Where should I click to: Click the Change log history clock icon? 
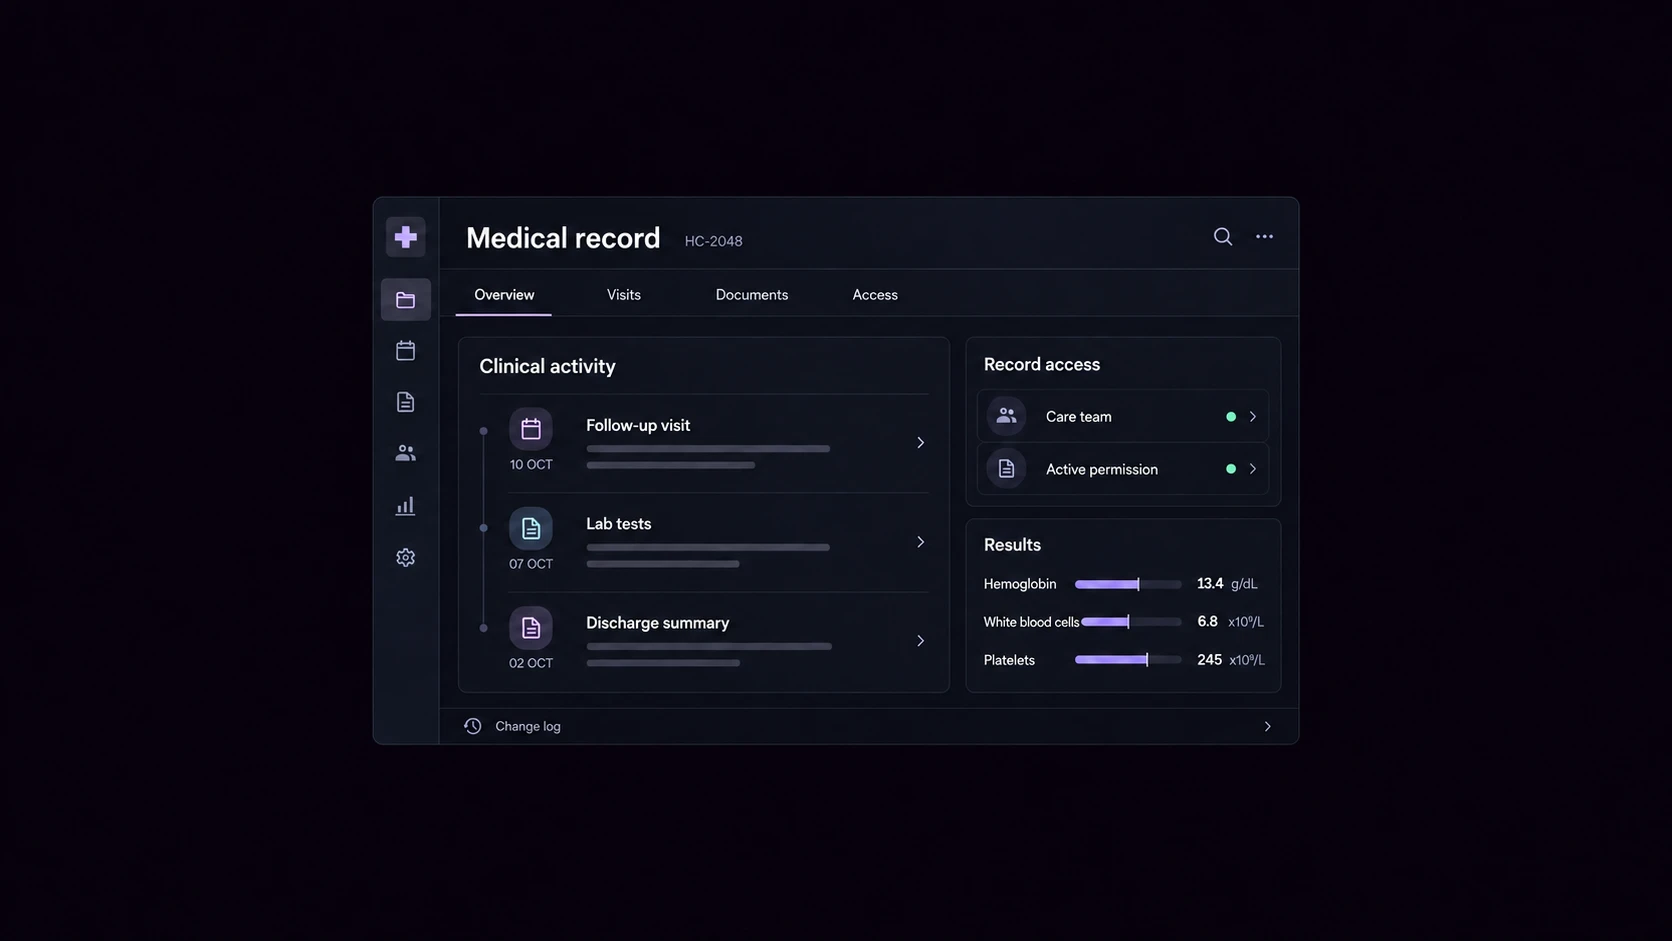(x=473, y=726)
